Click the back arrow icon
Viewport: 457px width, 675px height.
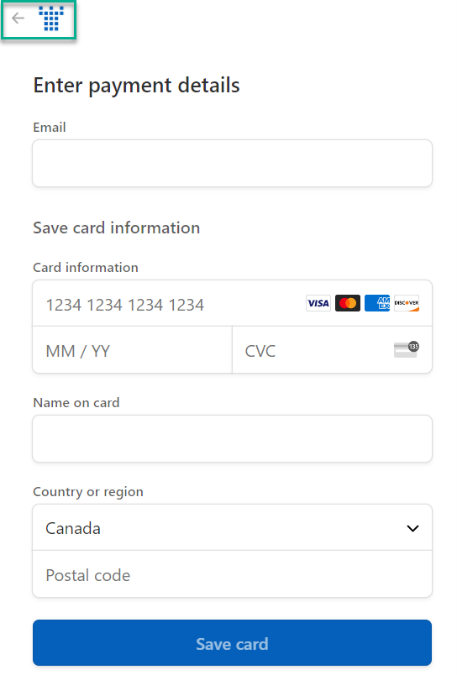18,18
